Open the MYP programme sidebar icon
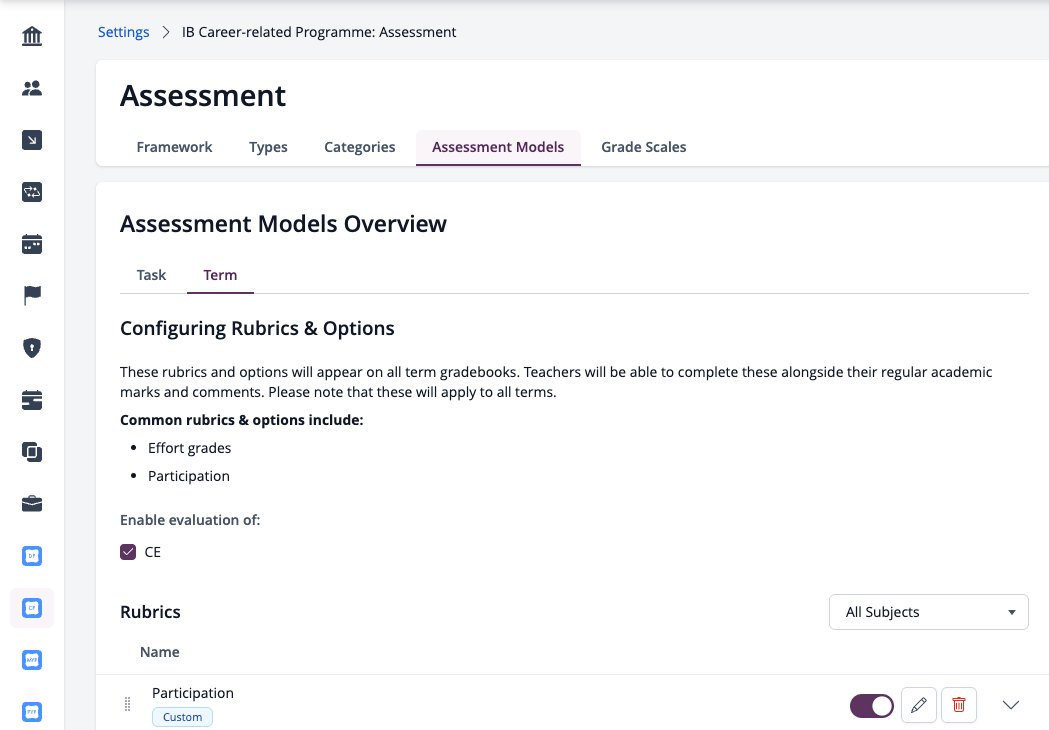The width and height of the screenshot is (1049, 730). (31, 660)
